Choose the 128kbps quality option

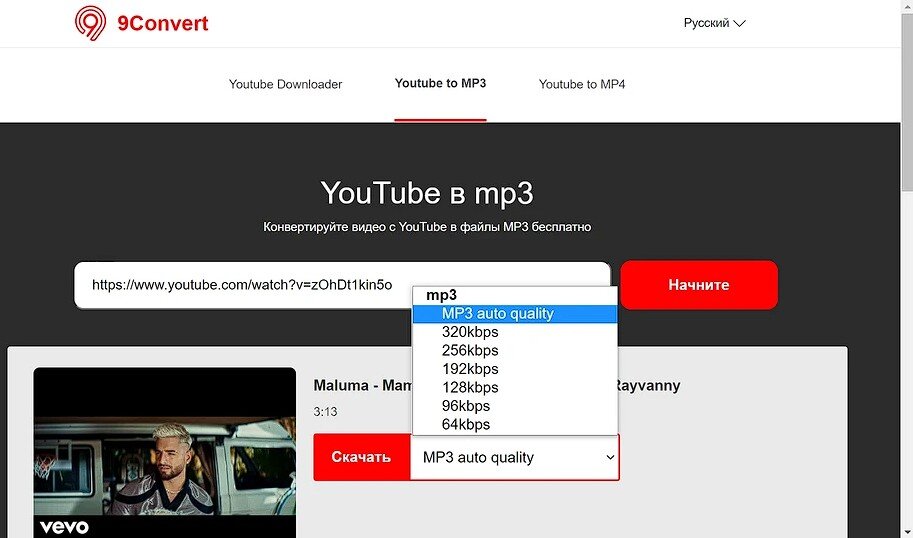(515, 388)
